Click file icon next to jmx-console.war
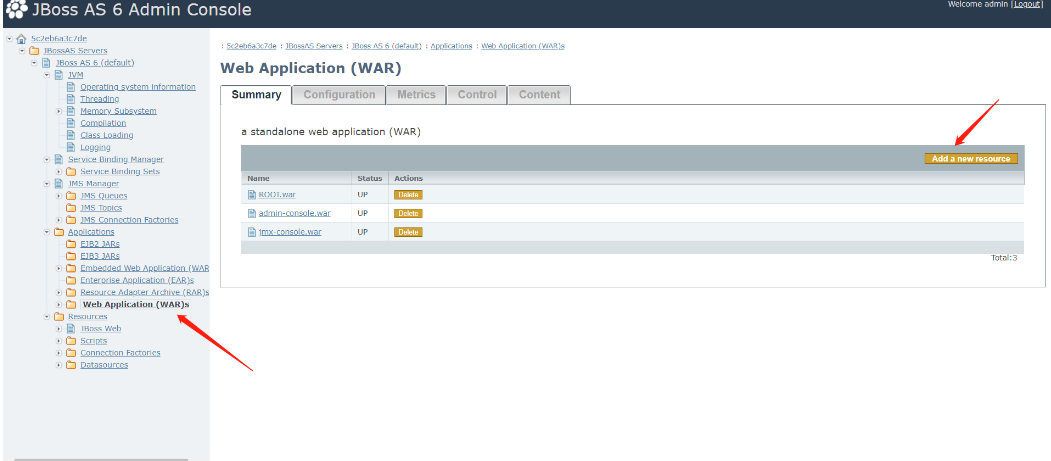Image resolution: width=1051 pixels, height=461 pixels. pos(252,233)
